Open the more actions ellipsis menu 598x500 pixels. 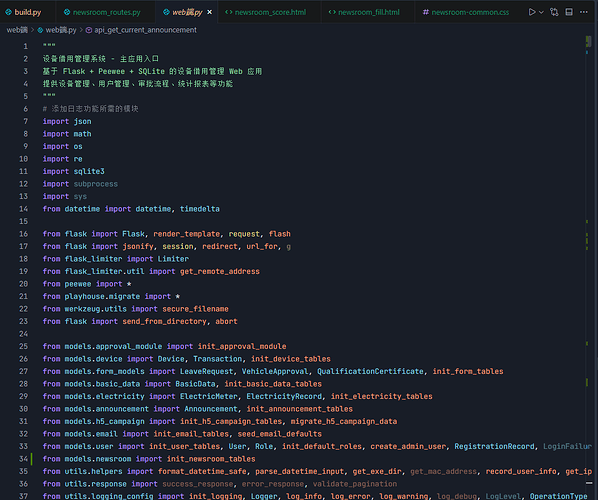pos(584,12)
